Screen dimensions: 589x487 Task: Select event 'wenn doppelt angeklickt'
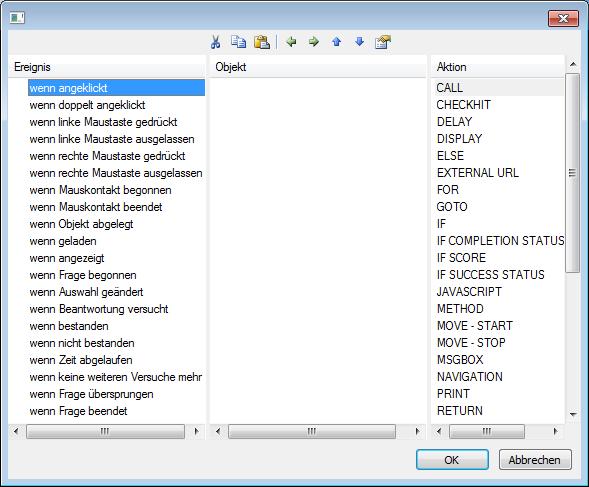(x=87, y=105)
